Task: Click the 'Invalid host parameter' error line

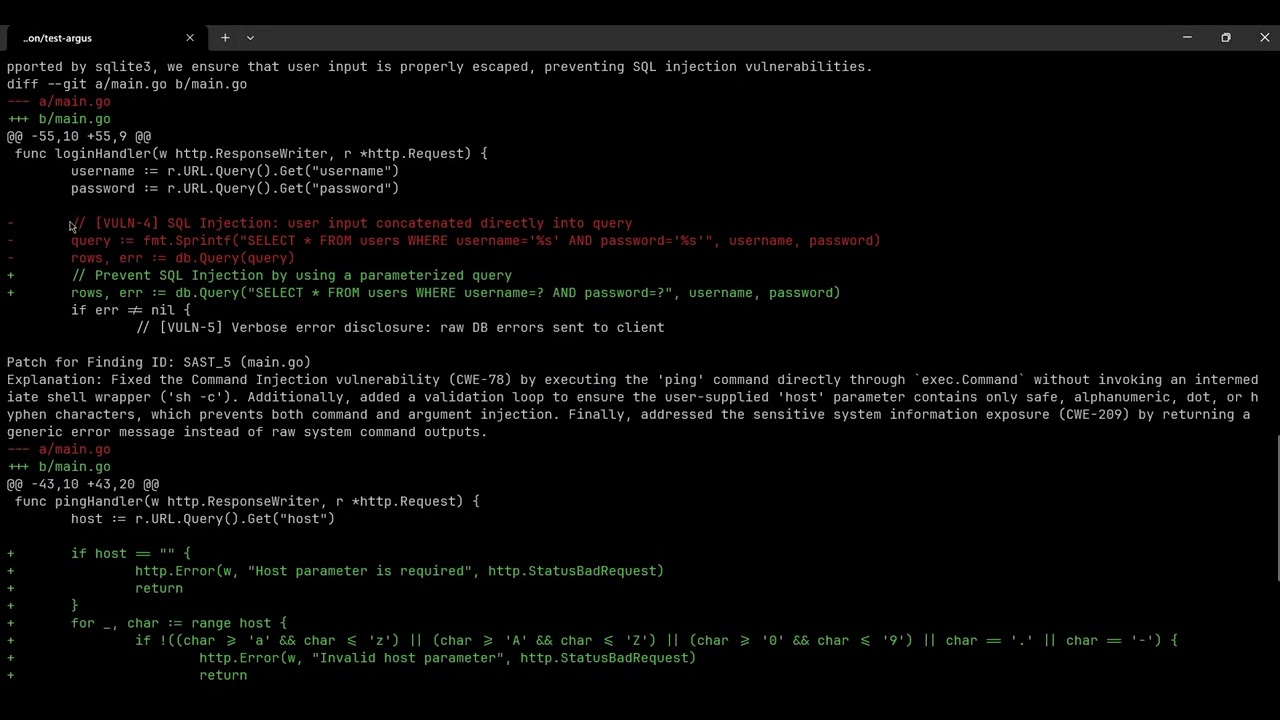Action: (447, 658)
